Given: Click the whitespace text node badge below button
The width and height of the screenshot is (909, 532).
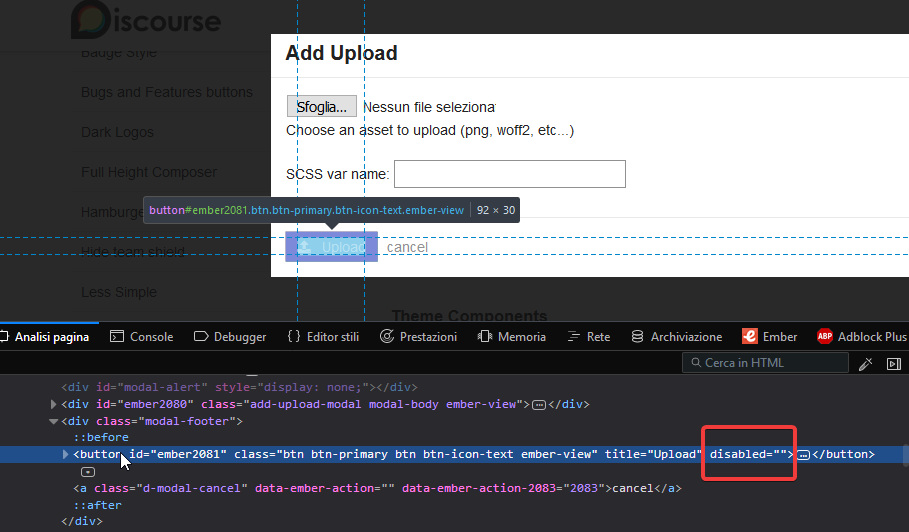Looking at the screenshot, I should pyautogui.click(x=88, y=472).
